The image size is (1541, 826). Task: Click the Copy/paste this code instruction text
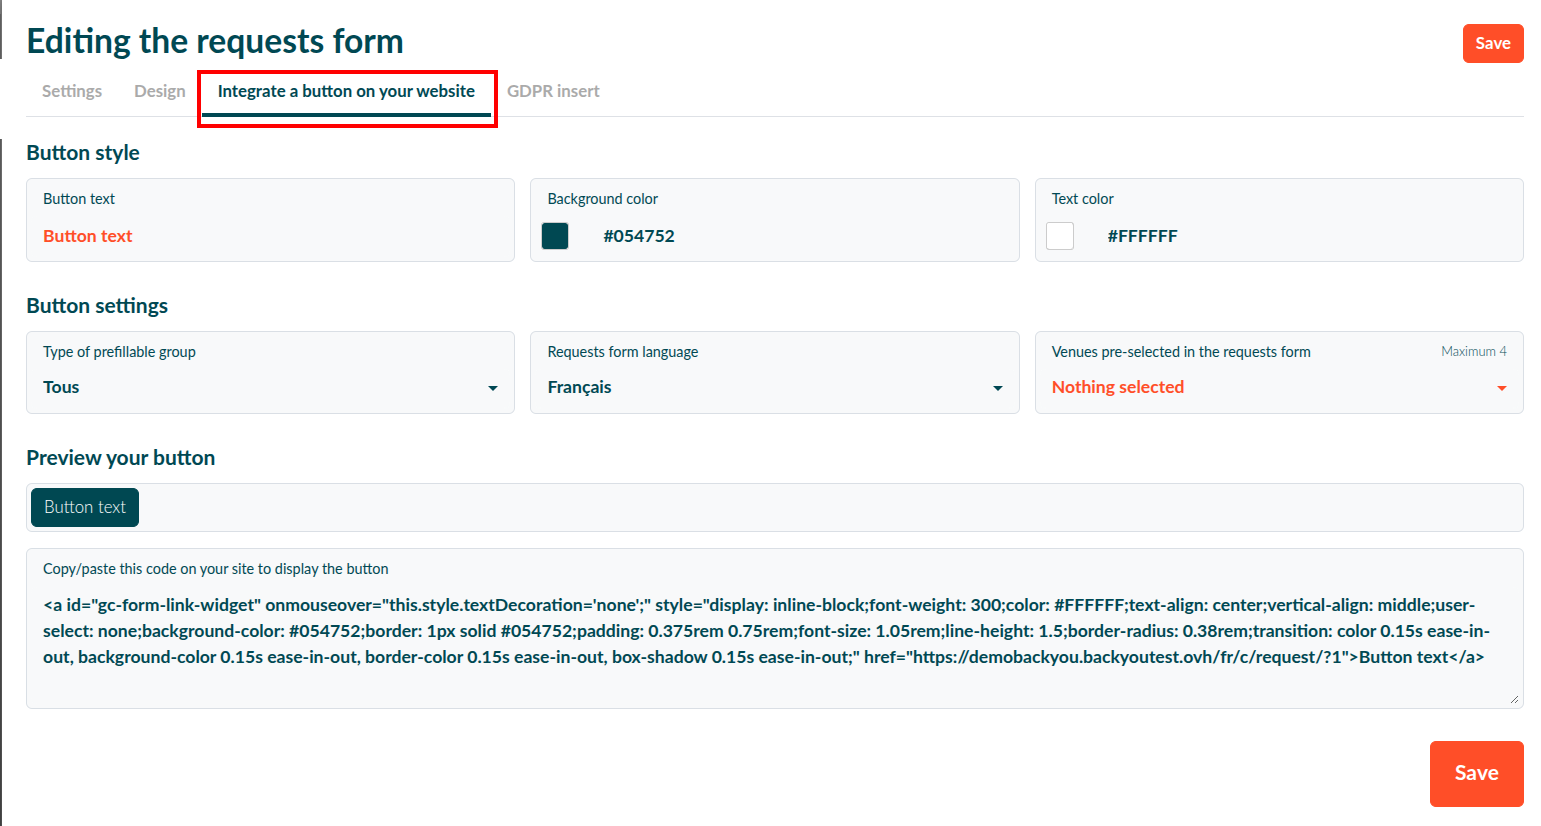click(x=216, y=569)
